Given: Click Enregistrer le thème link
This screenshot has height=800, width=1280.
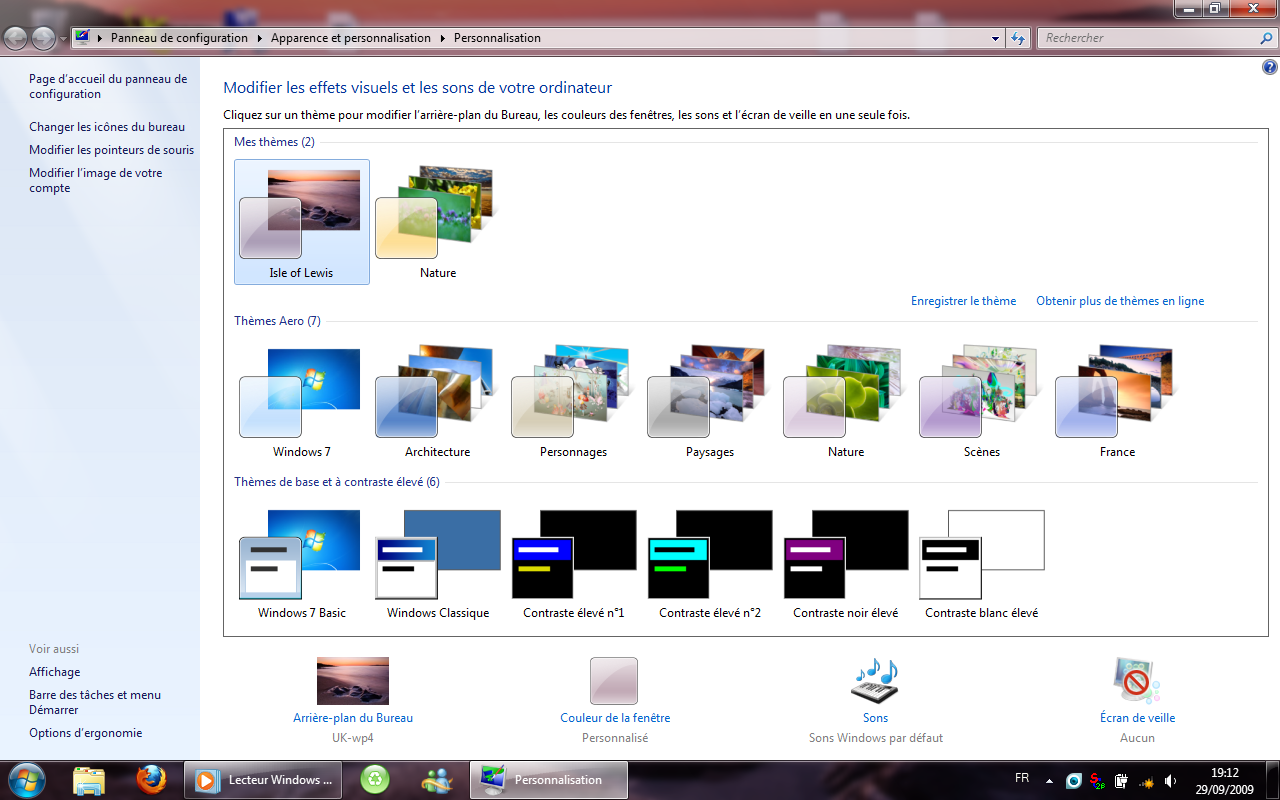Looking at the screenshot, I should (x=963, y=301).
